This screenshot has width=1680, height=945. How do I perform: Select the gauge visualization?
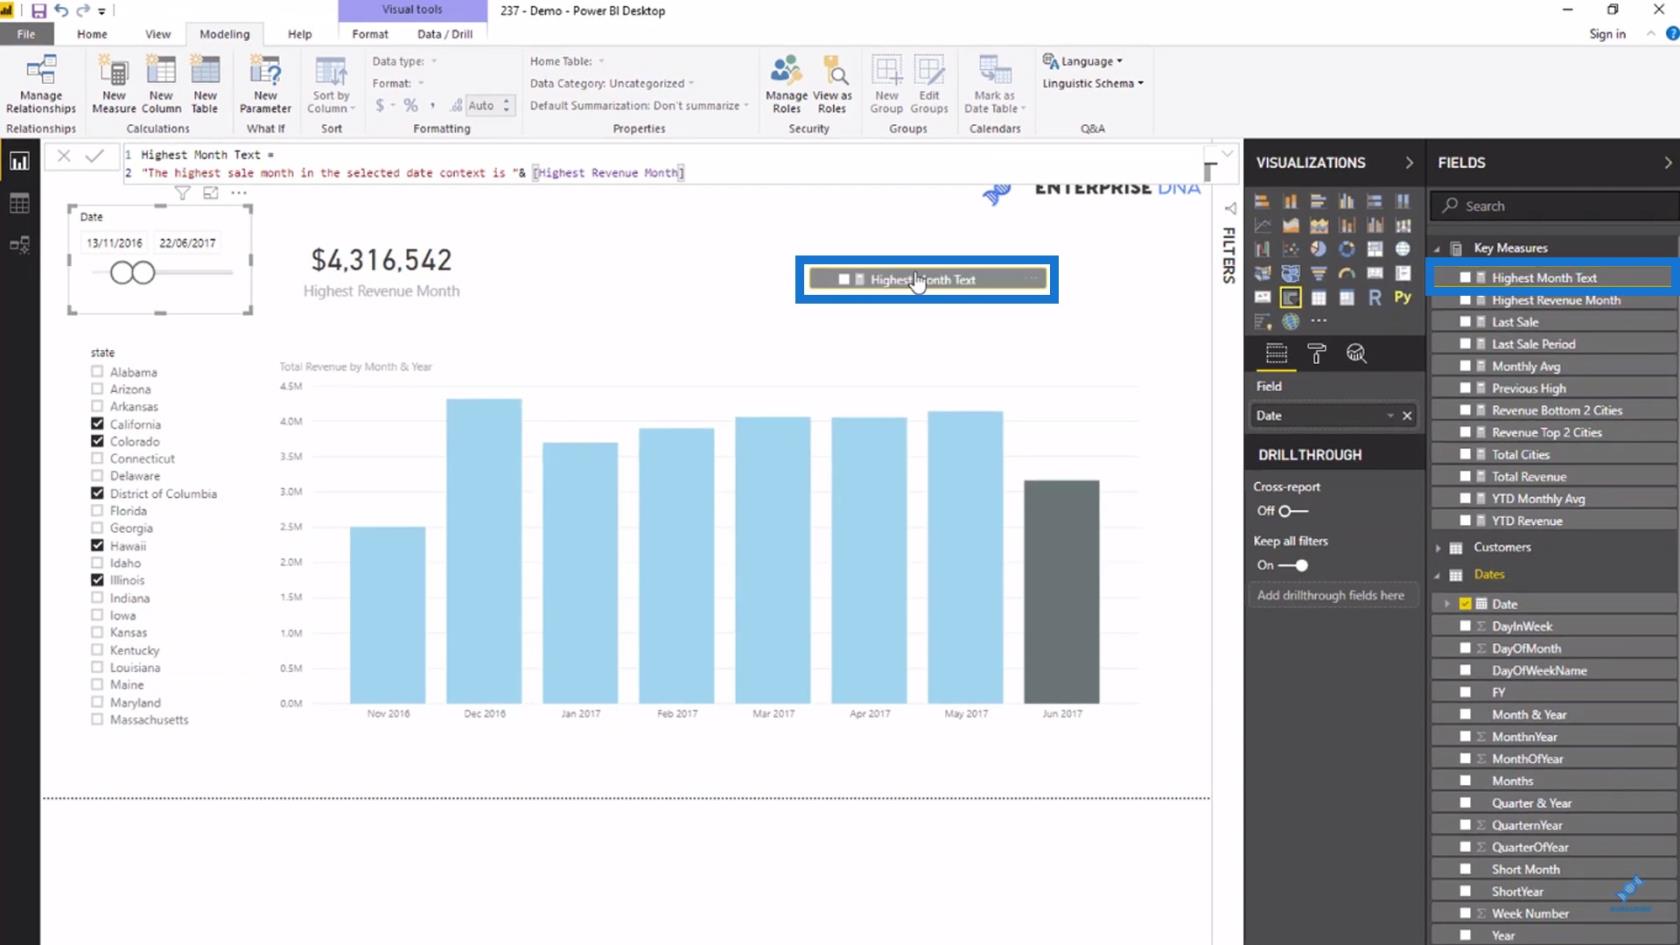(1347, 273)
